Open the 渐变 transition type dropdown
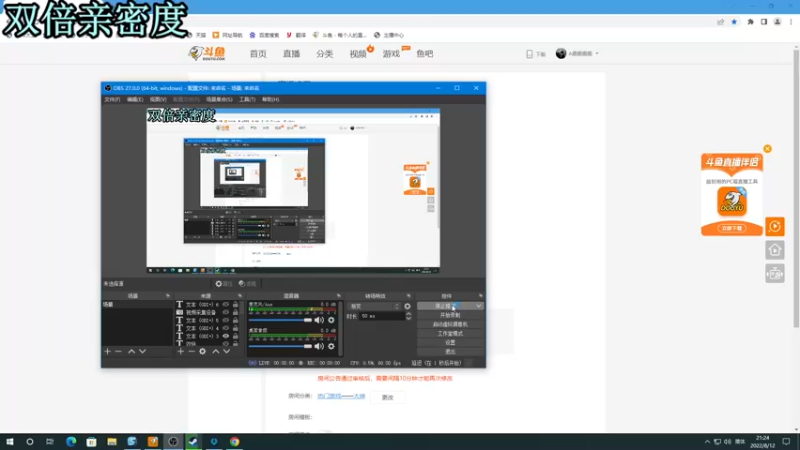Viewport: 800px width, 450px height. tap(374, 306)
